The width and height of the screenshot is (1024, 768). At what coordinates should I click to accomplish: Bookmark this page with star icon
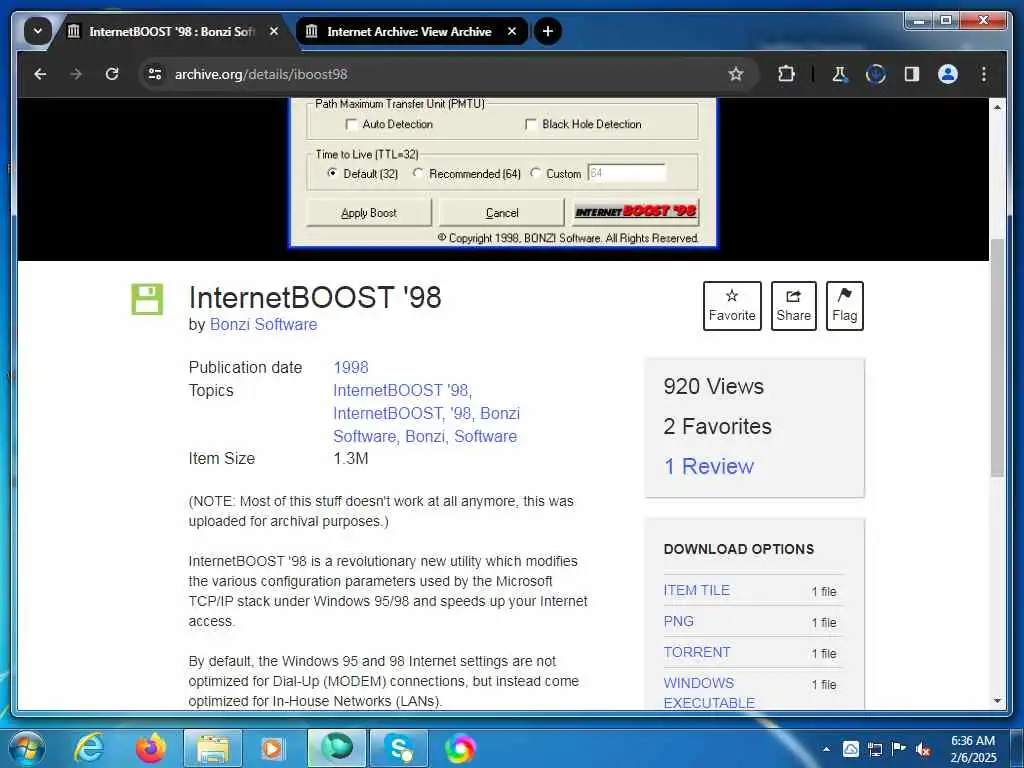pos(736,74)
